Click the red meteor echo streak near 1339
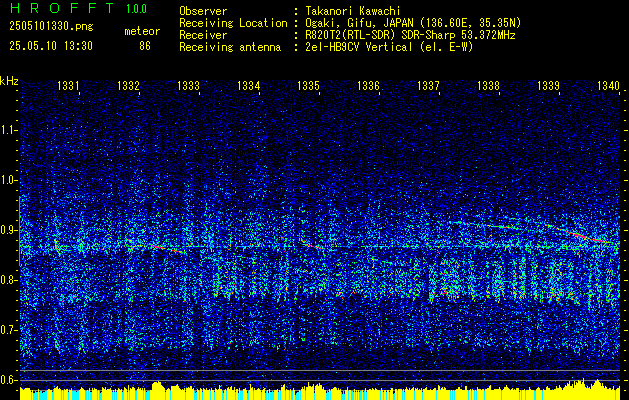Viewport: 629px width, 400px height. (x=580, y=234)
